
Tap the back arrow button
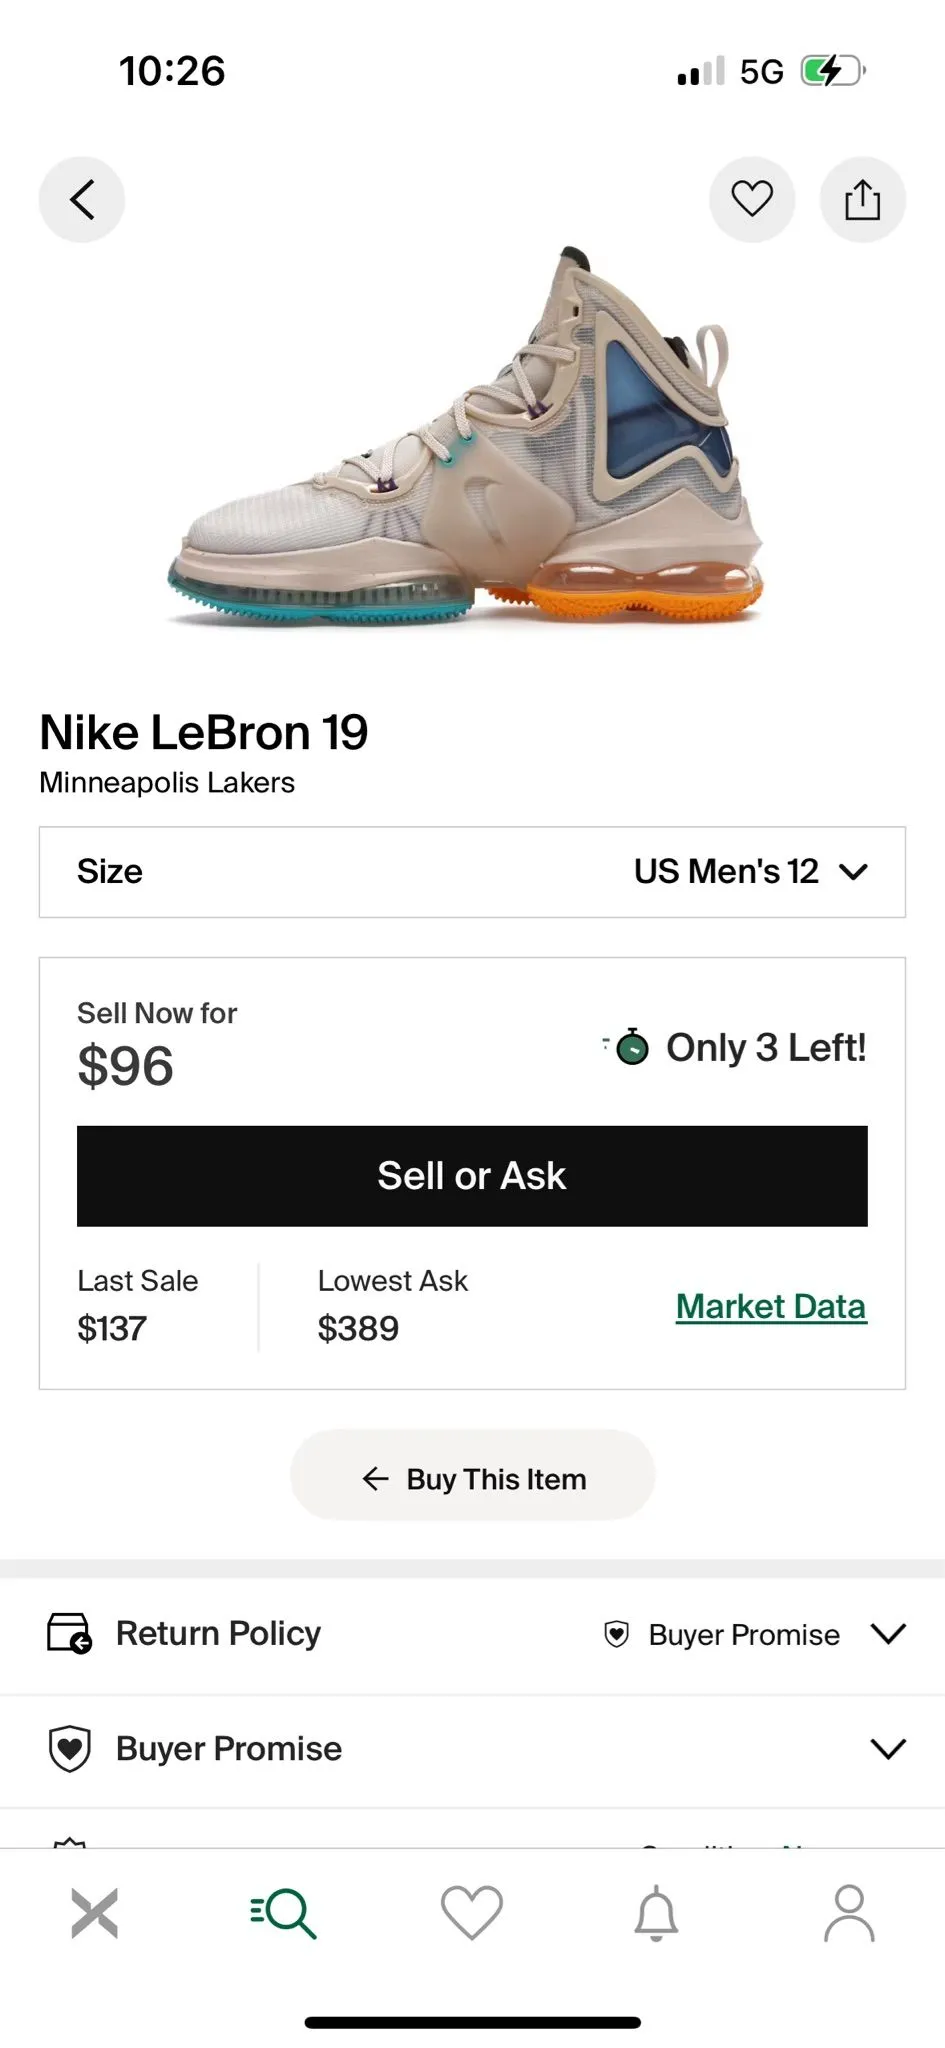82,199
